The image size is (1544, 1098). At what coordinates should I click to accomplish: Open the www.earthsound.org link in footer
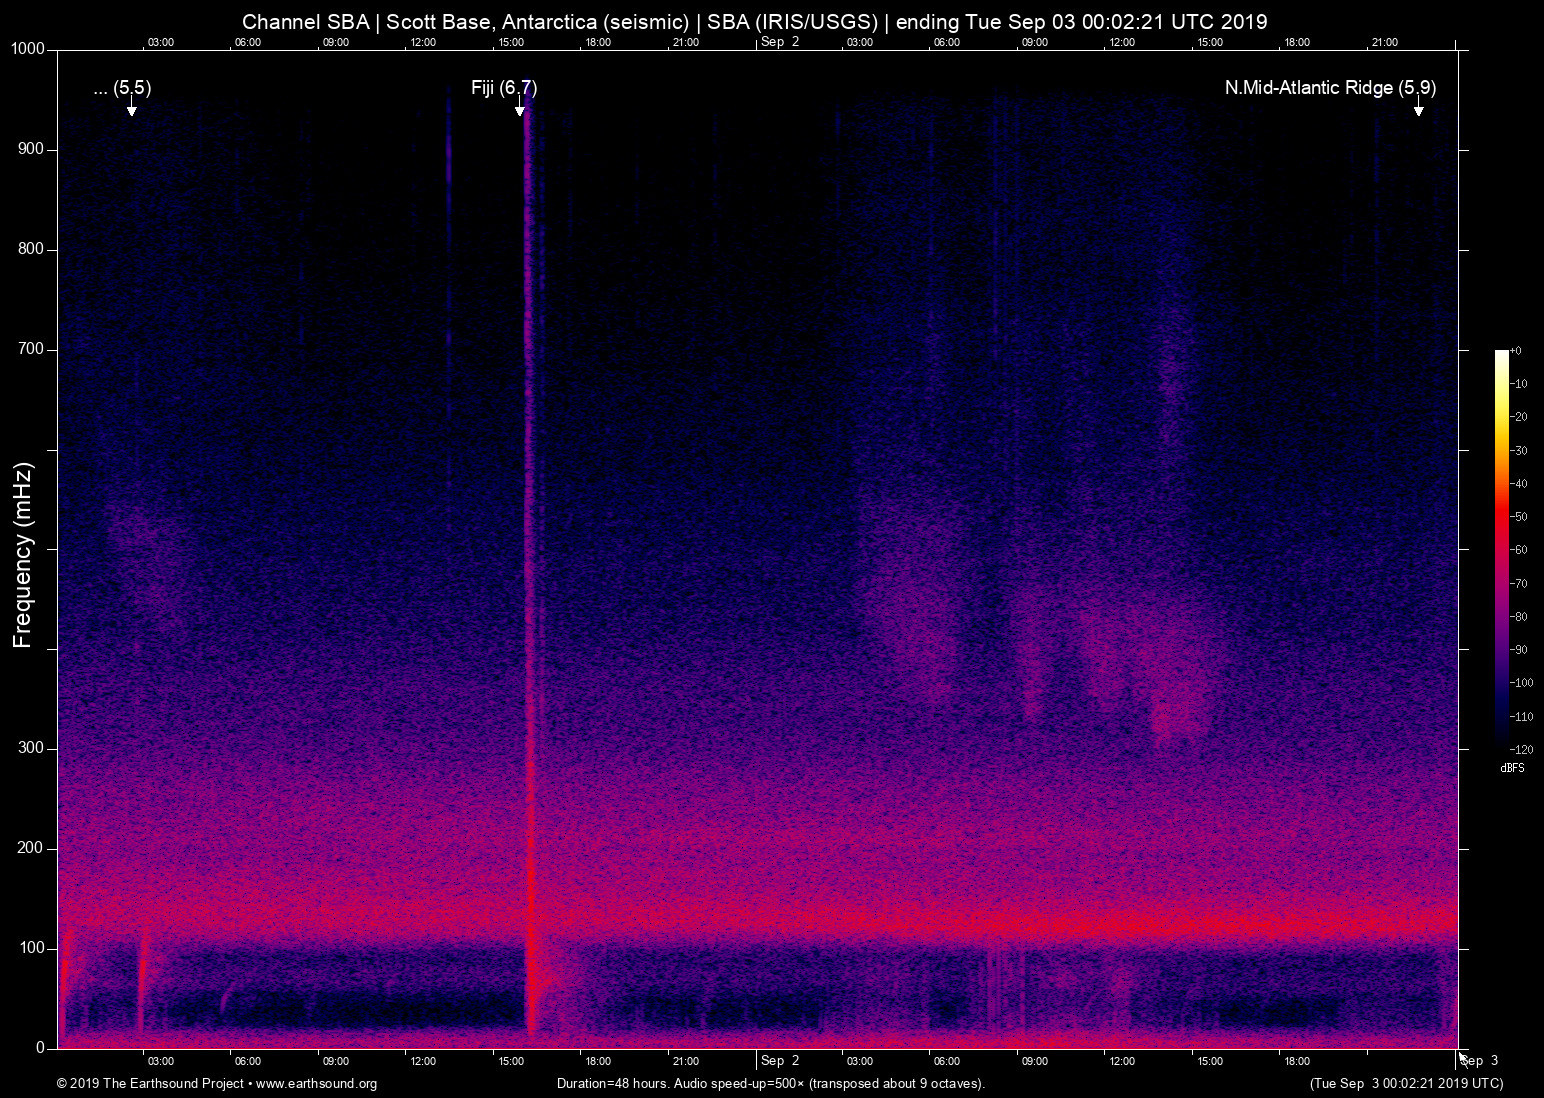tap(316, 1084)
